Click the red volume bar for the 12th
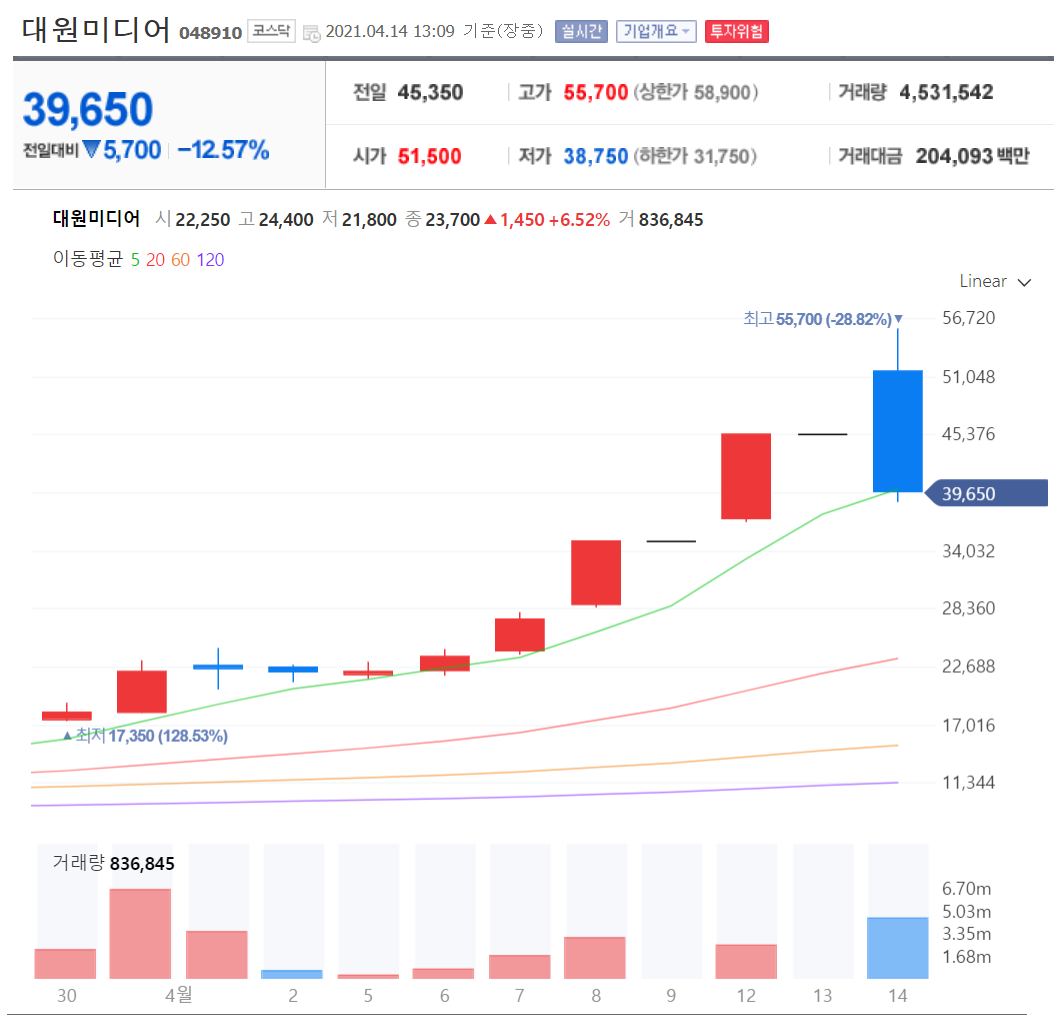The height and width of the screenshot is (1032, 1063). coord(746,961)
